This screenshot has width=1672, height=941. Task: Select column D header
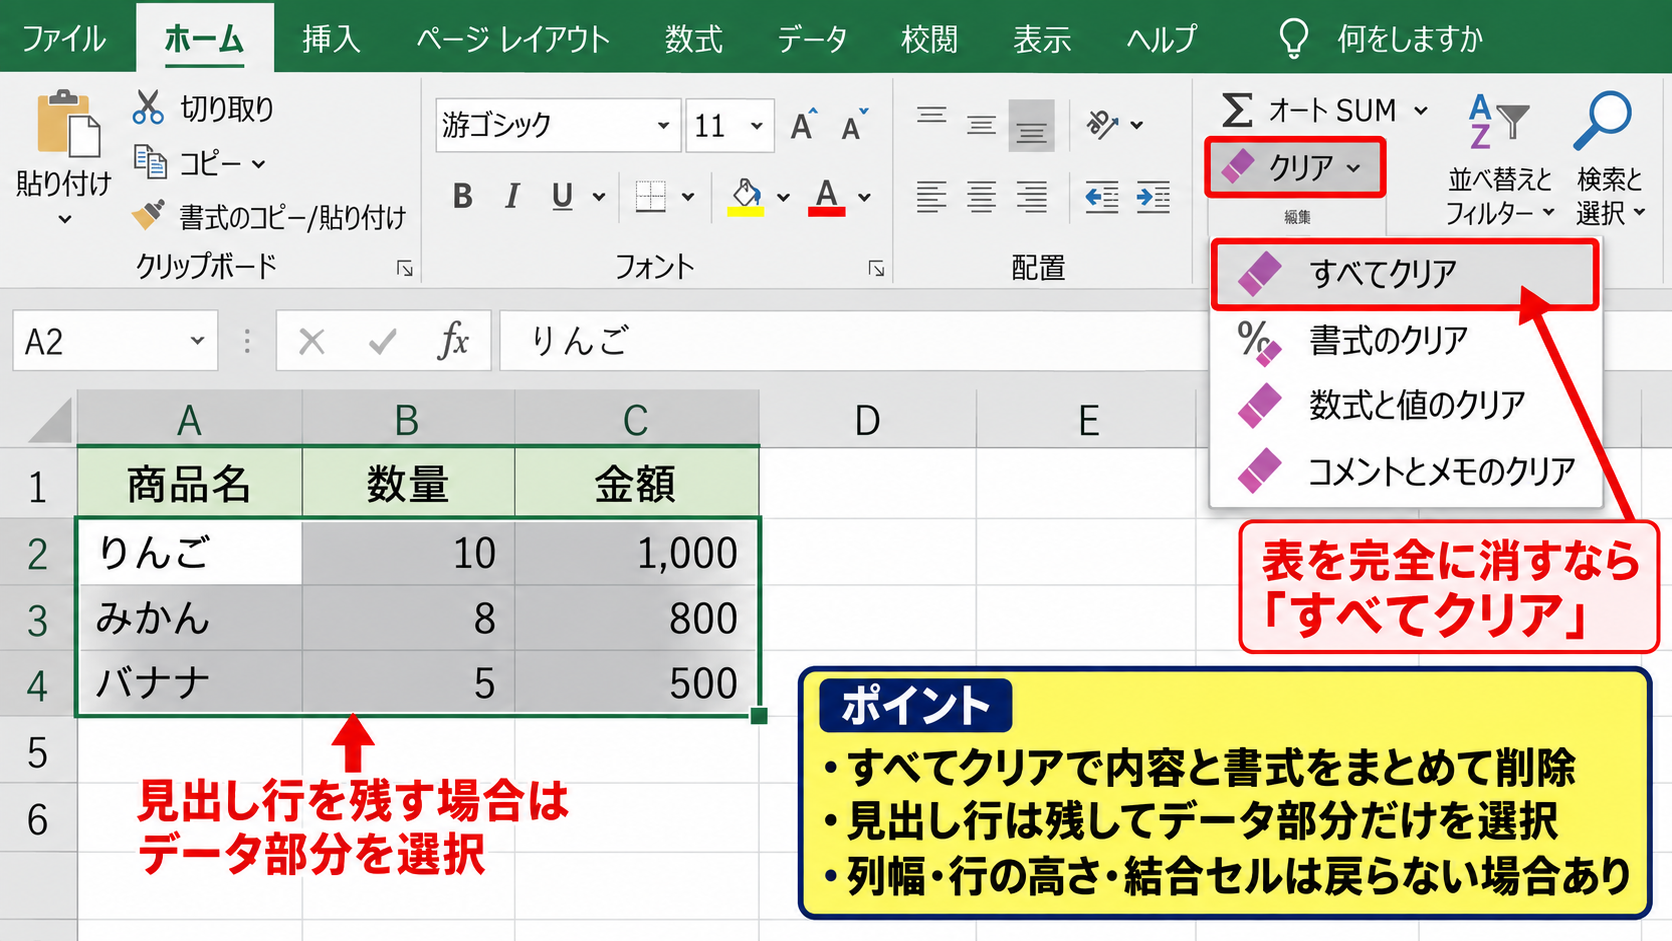(867, 420)
